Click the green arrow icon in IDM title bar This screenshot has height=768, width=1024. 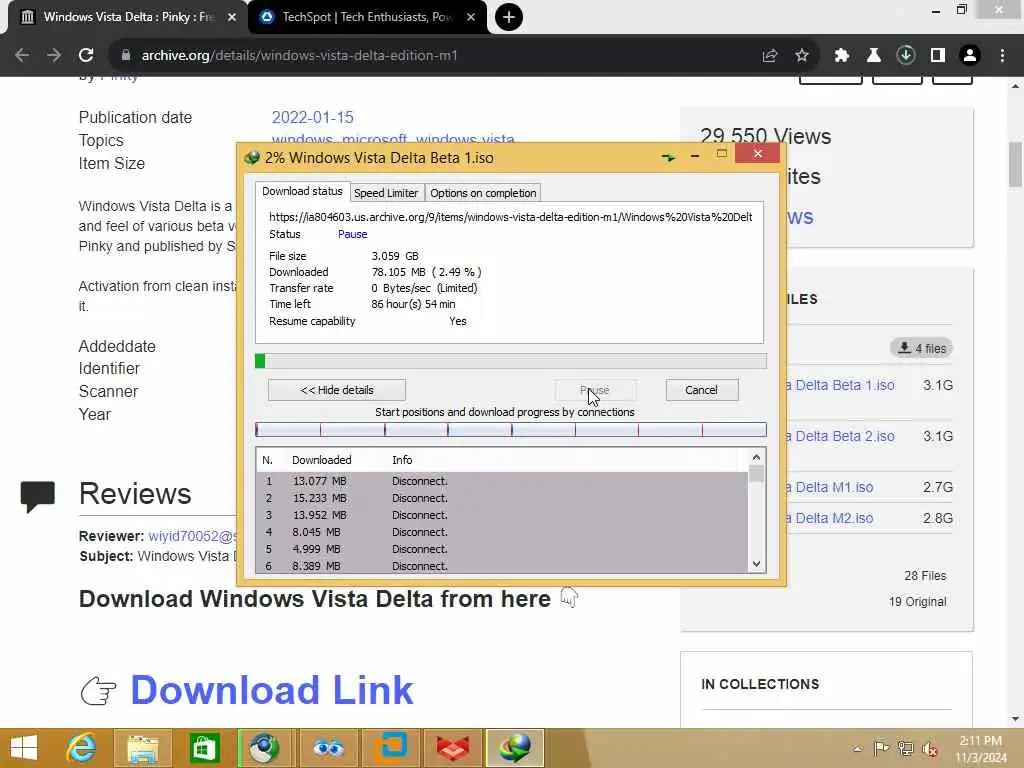click(x=668, y=157)
